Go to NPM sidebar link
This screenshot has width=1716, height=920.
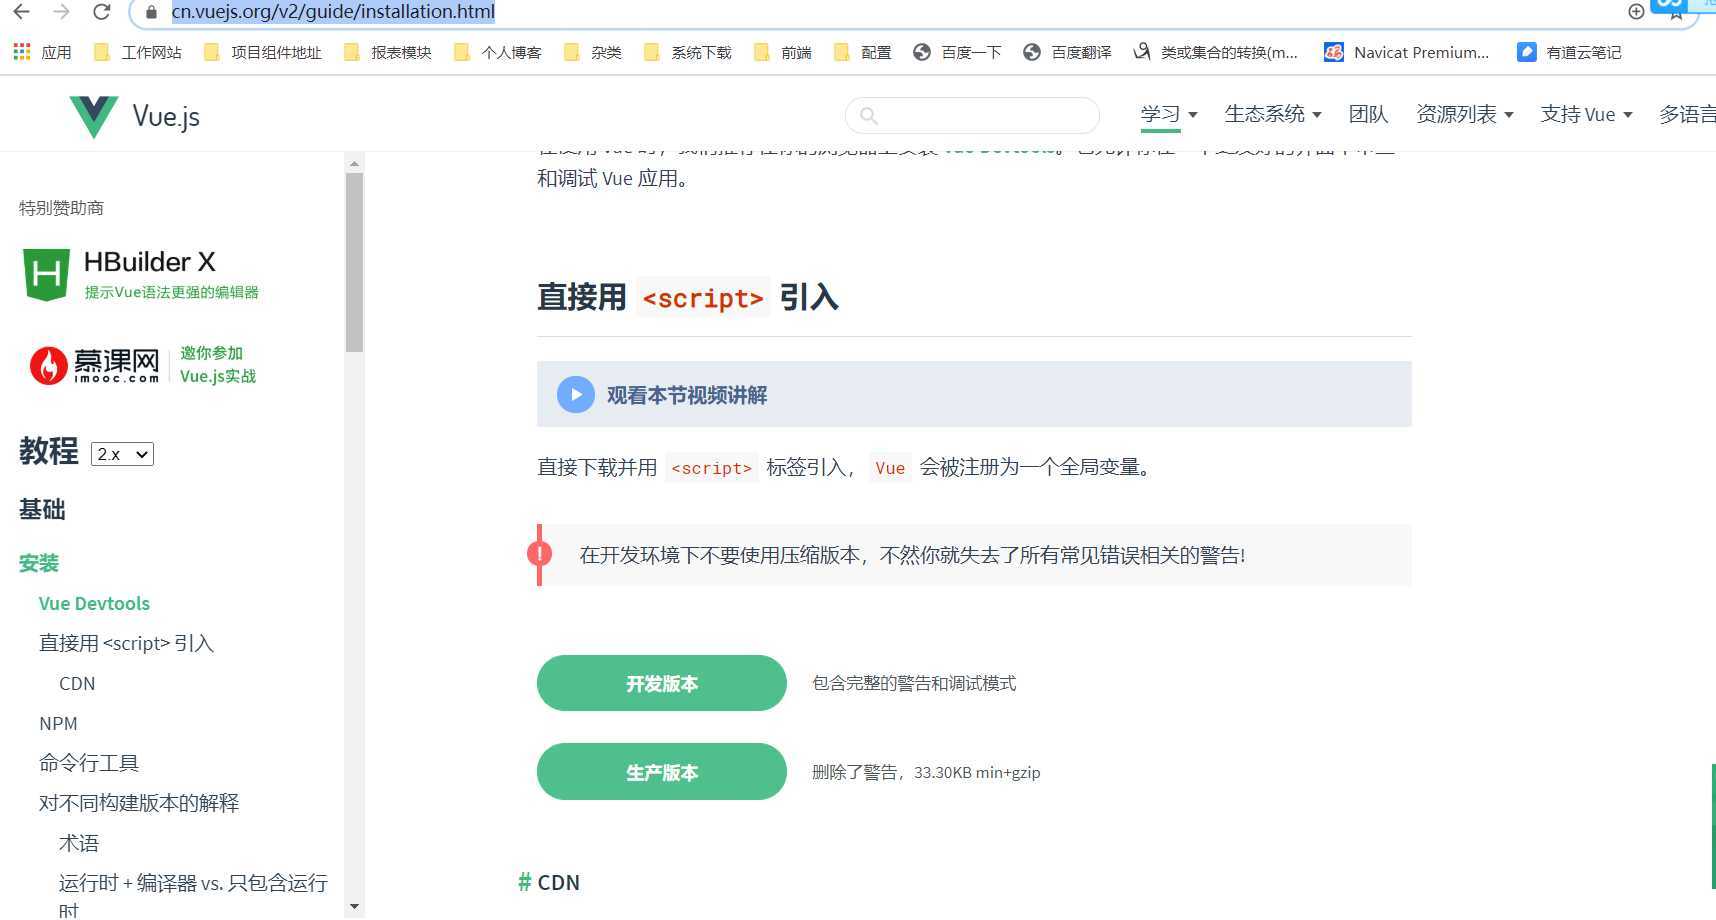pos(58,723)
